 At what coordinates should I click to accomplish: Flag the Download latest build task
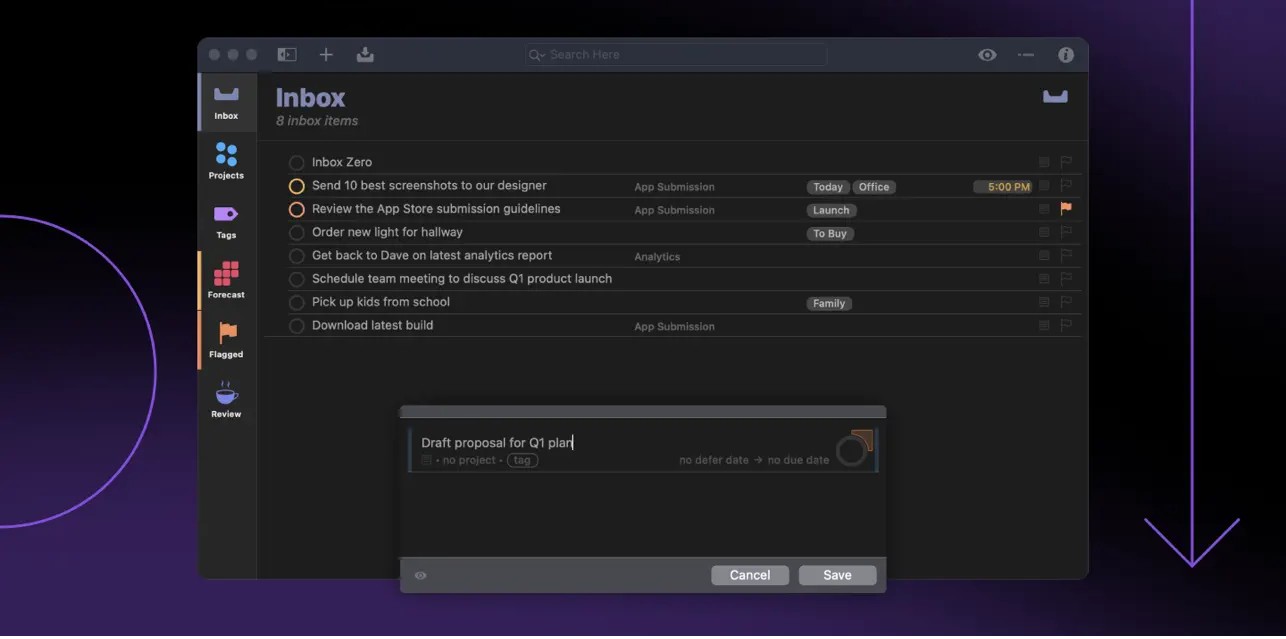pyautogui.click(x=1066, y=325)
